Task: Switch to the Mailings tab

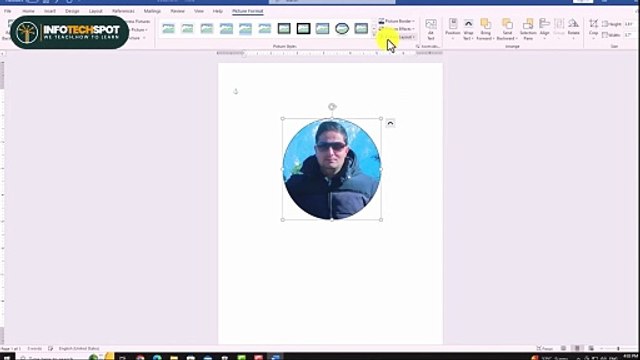Action: pyautogui.click(x=152, y=11)
